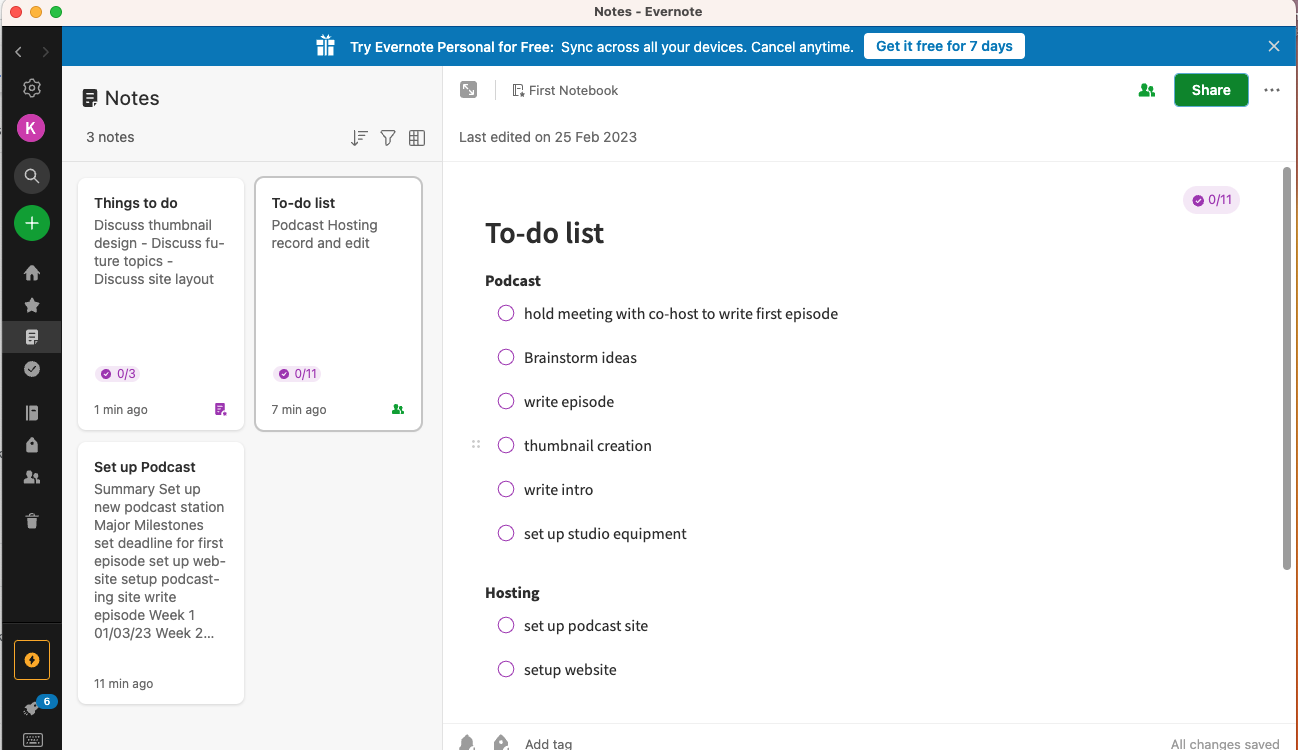Open keyboard shortcuts icon at sidebar bottom

pyautogui.click(x=32, y=740)
